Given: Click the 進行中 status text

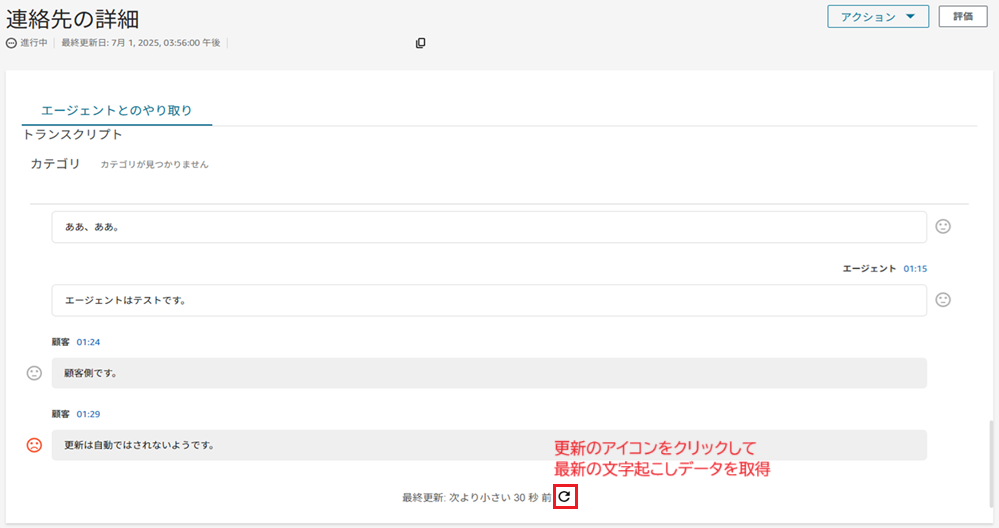Looking at the screenshot, I should [34, 43].
